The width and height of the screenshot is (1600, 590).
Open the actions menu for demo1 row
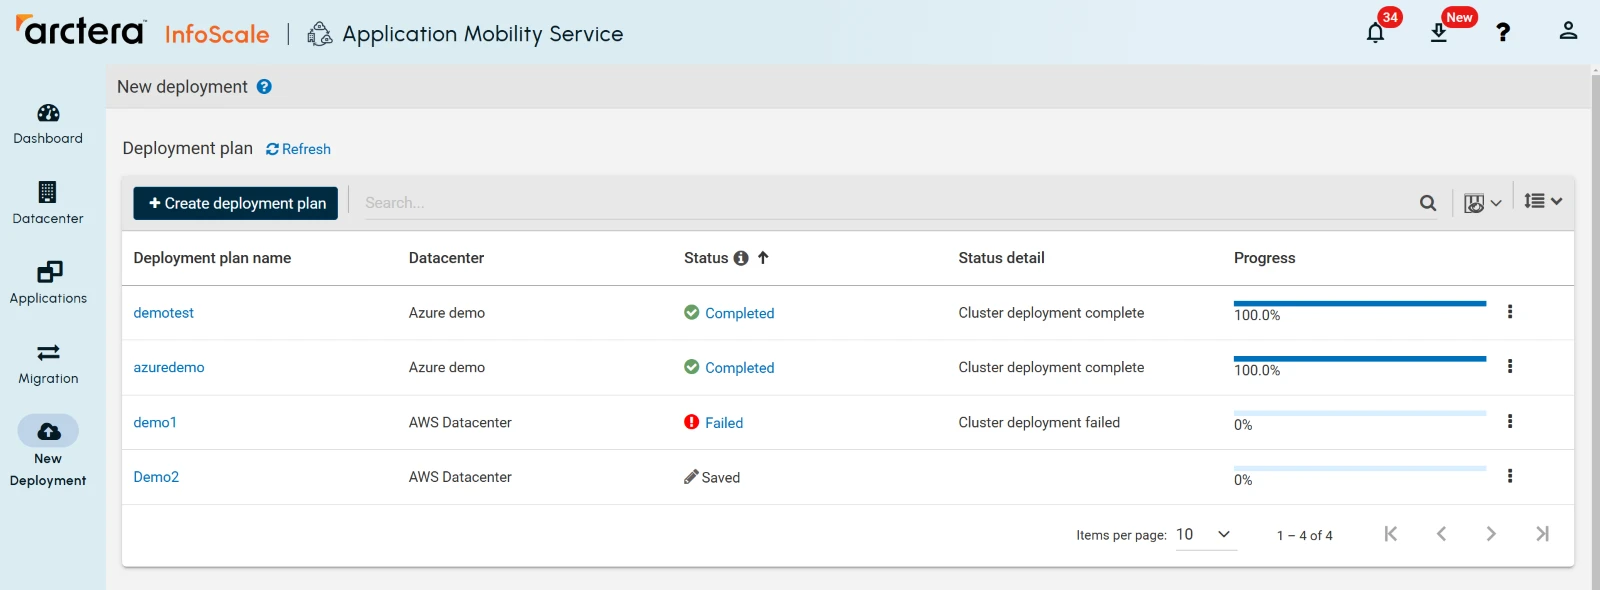[1510, 422]
